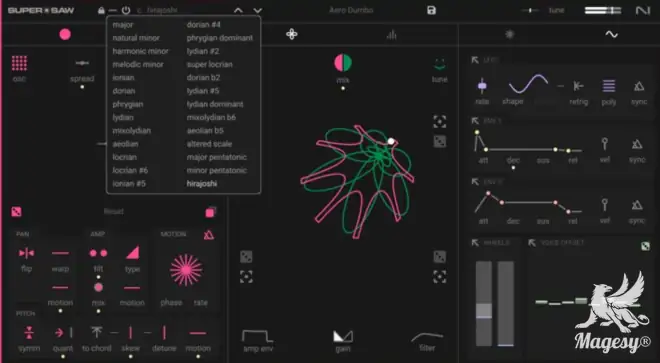Image resolution: width=660 pixels, height=363 pixels.
Task: Switch to the pink circle oscillator tab
Action: tap(65, 35)
